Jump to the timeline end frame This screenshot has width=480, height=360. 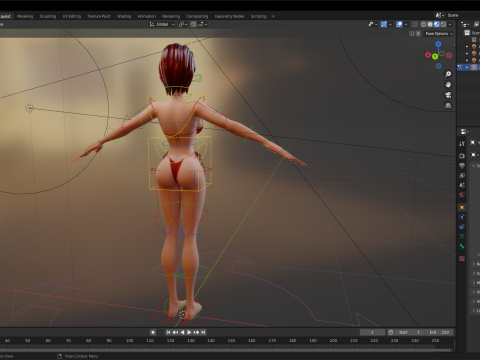pyautogui.click(x=203, y=332)
